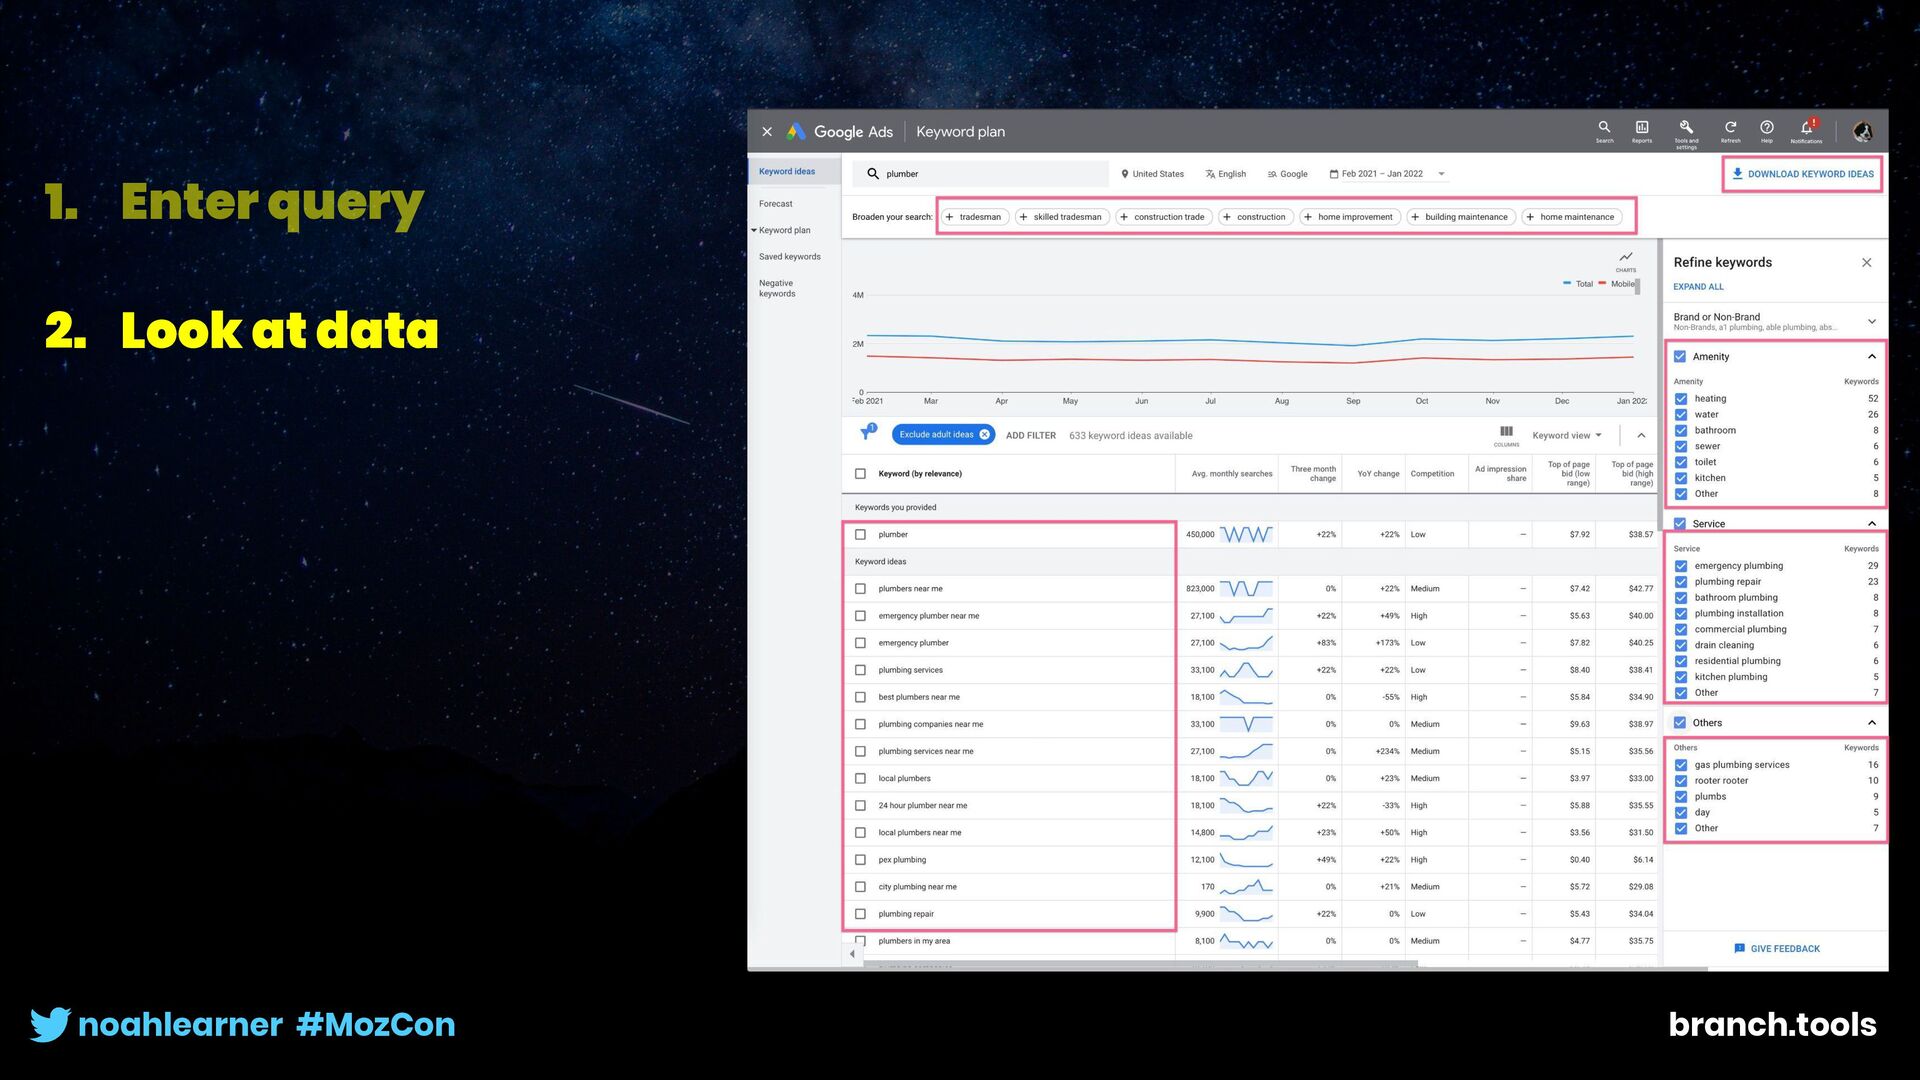Select the plumber keyword checkbox
Viewport: 1920px width, 1080px height.
[x=860, y=535]
